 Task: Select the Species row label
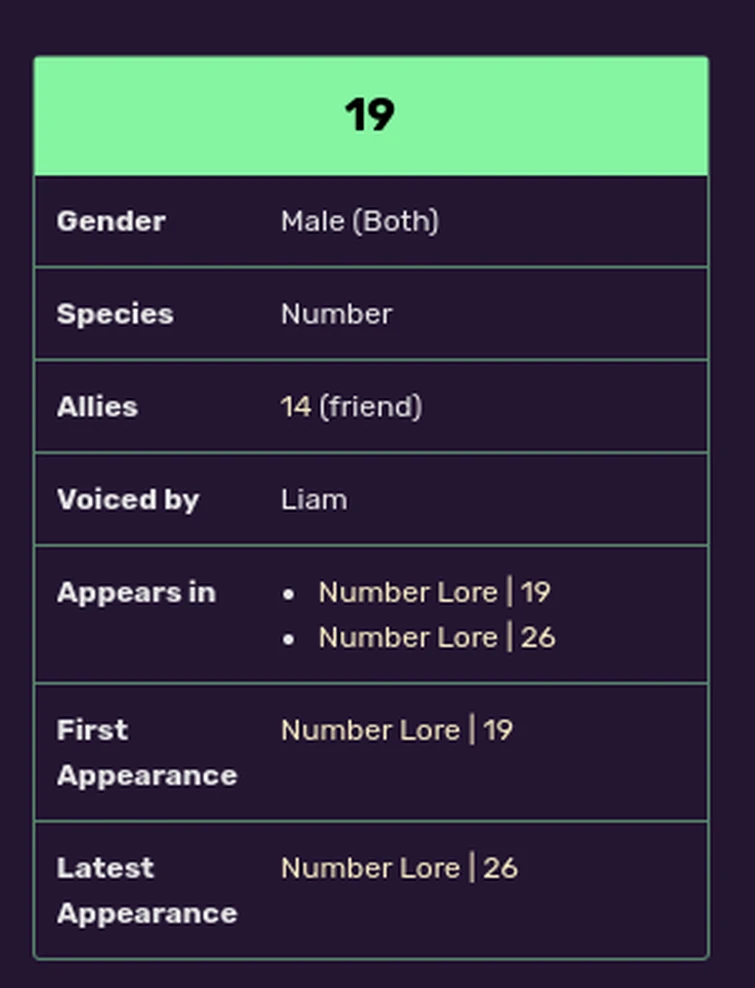tap(115, 314)
